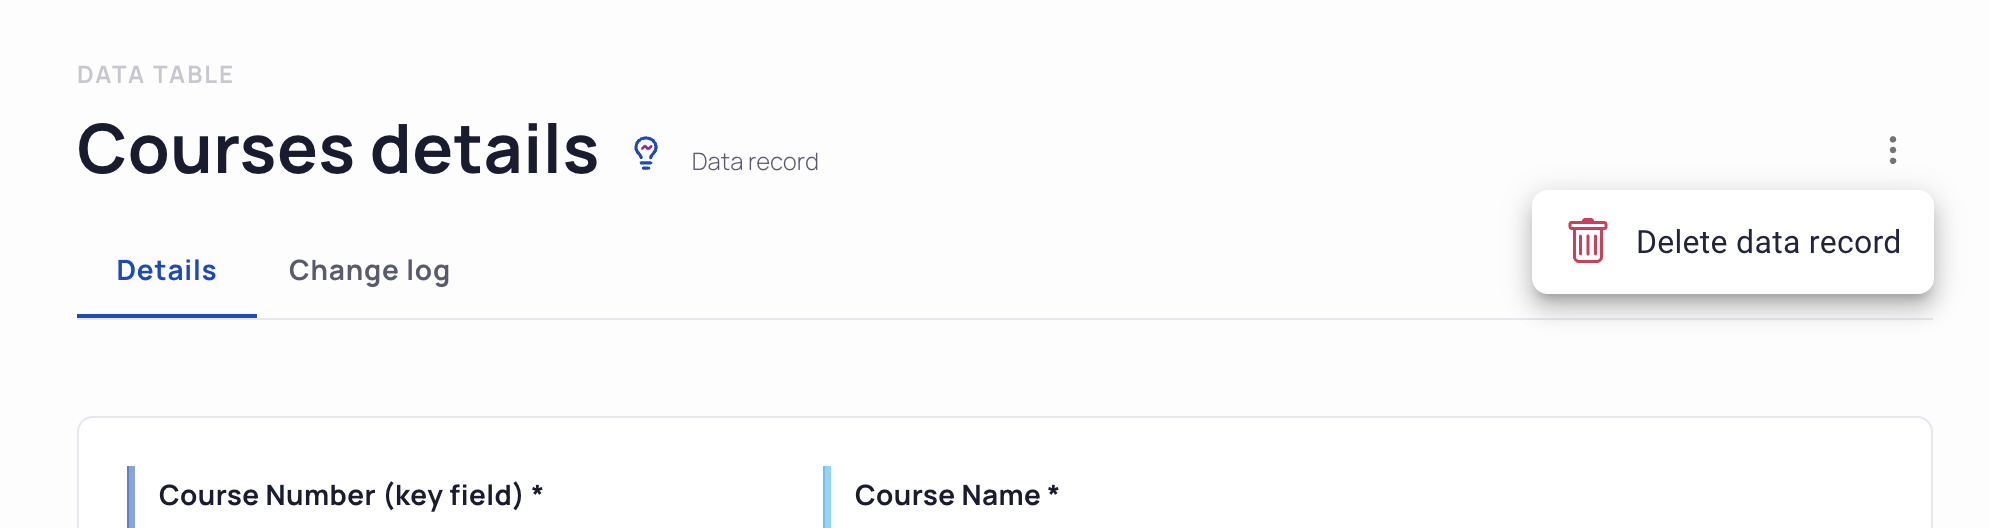Open the three-dot more options menu

pos(1892,150)
